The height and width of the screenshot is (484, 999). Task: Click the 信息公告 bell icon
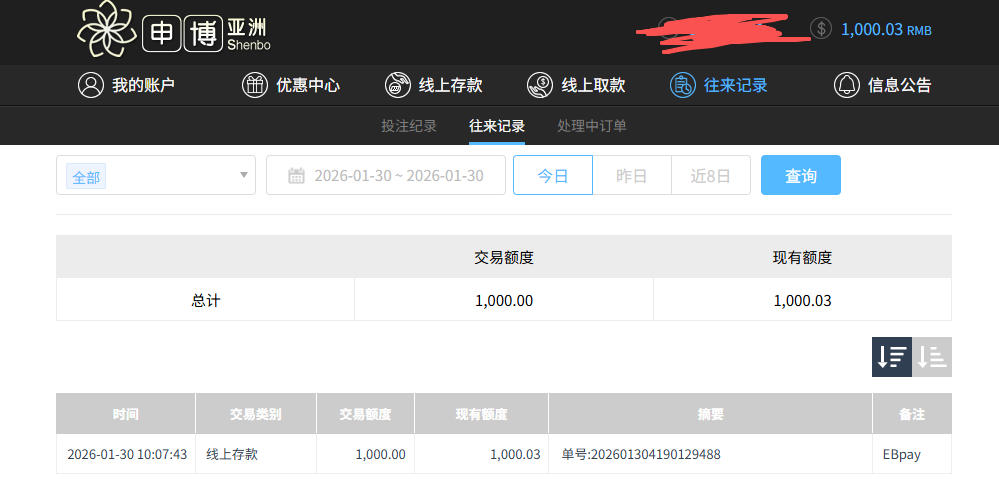click(x=847, y=85)
